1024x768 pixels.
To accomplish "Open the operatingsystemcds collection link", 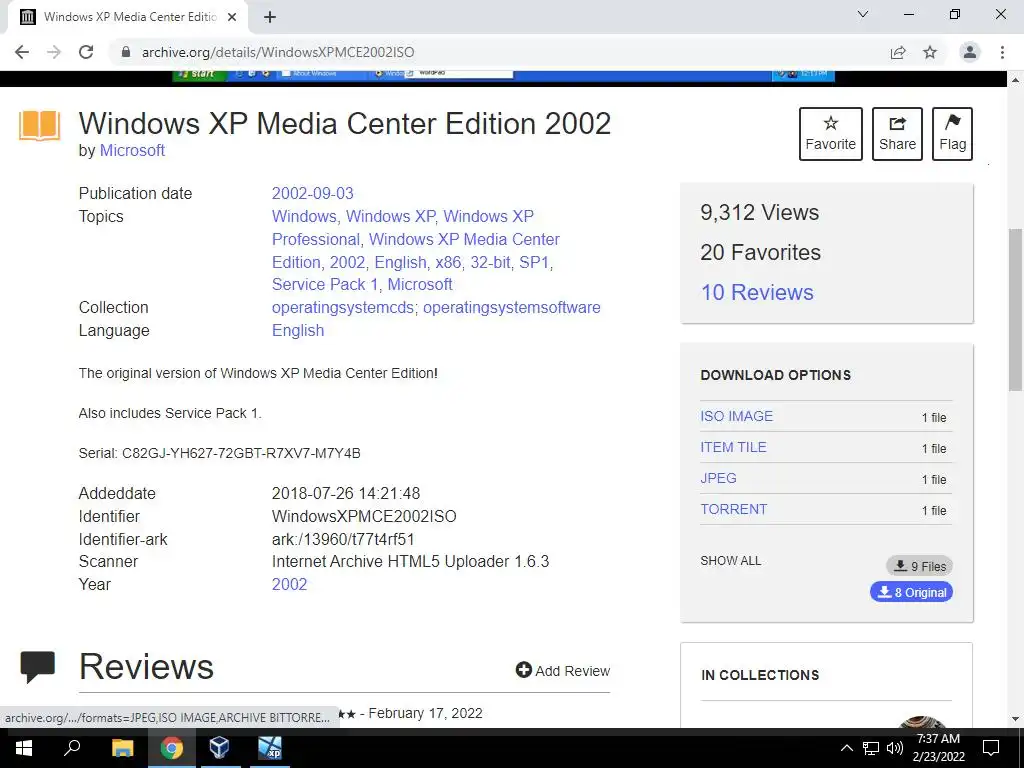I will [x=343, y=308].
